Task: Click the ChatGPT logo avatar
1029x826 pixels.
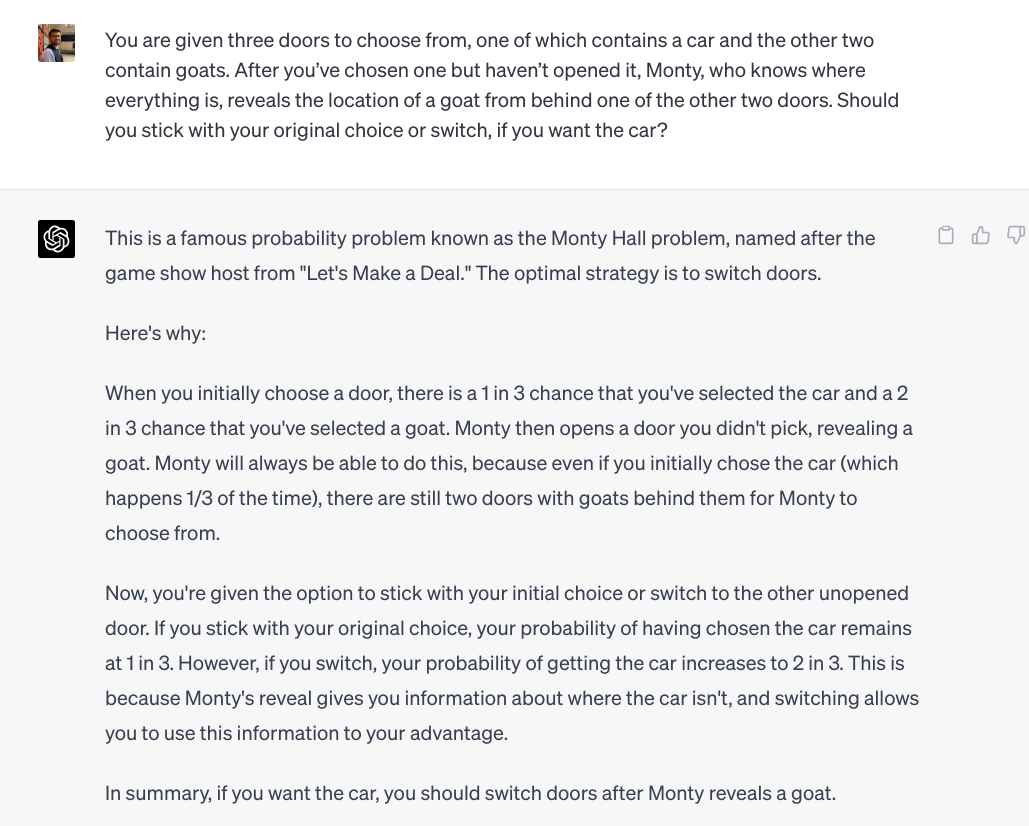Action: (57, 239)
